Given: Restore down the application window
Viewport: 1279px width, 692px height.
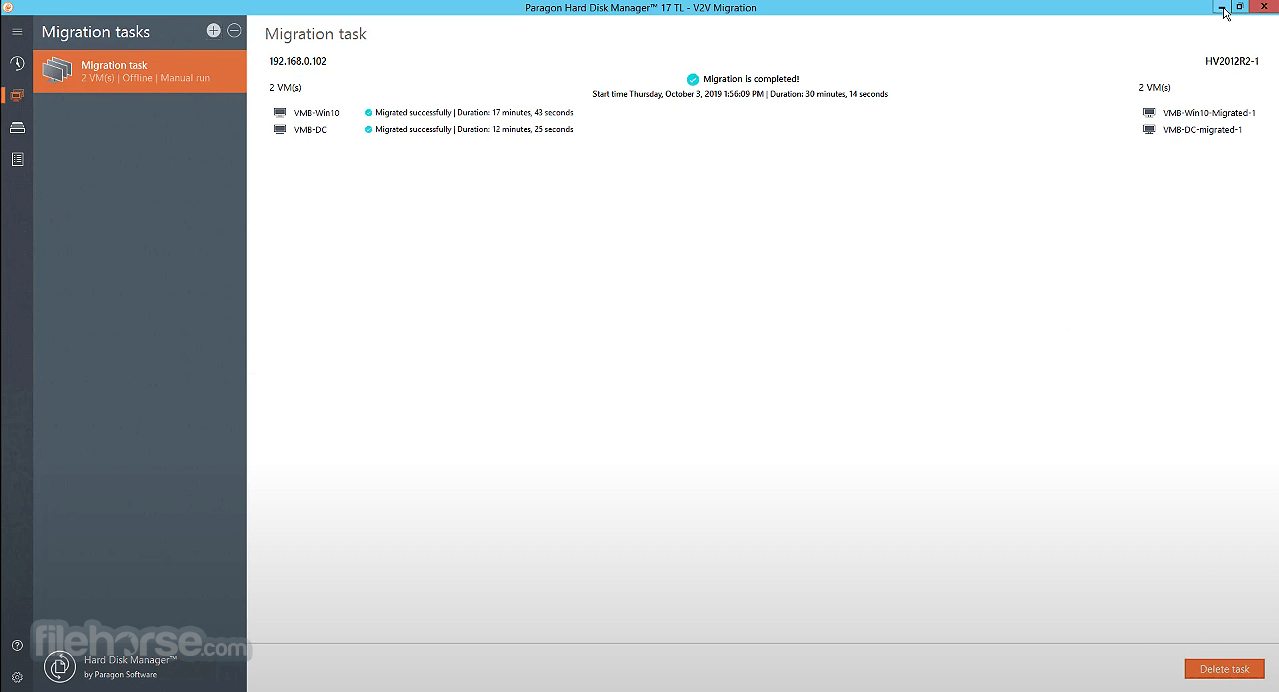Looking at the screenshot, I should click(x=1240, y=6).
